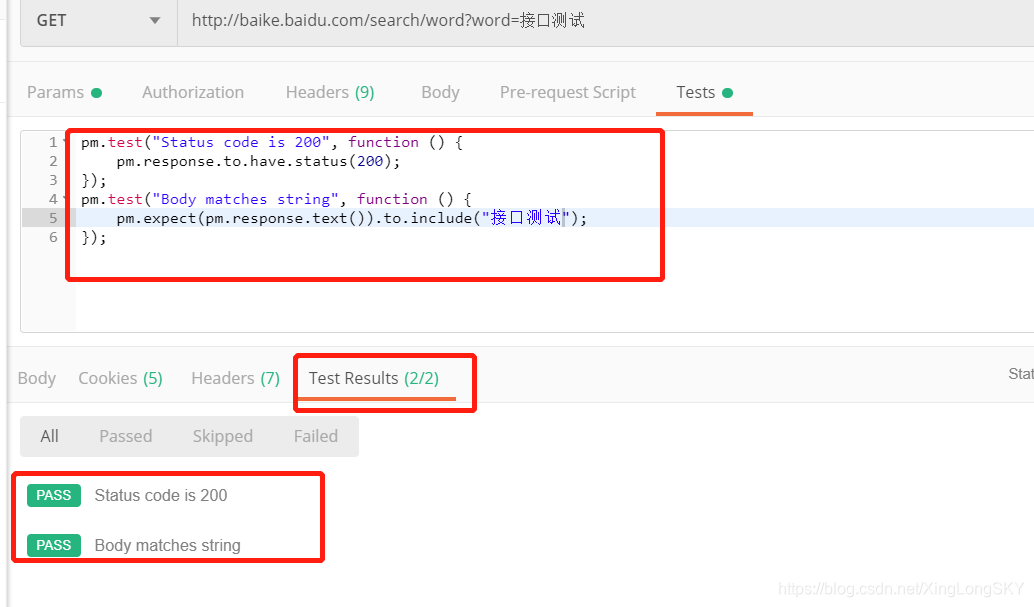The width and height of the screenshot is (1034, 607).
Task: Filter test results by Skipped
Action: 223,436
